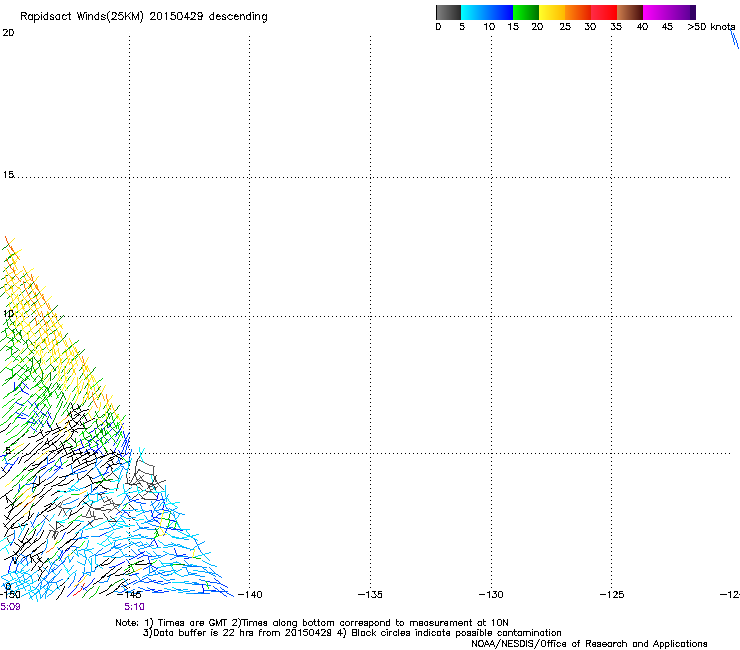Click the orange 25-30 knots legend segment

pyautogui.click(x=578, y=12)
